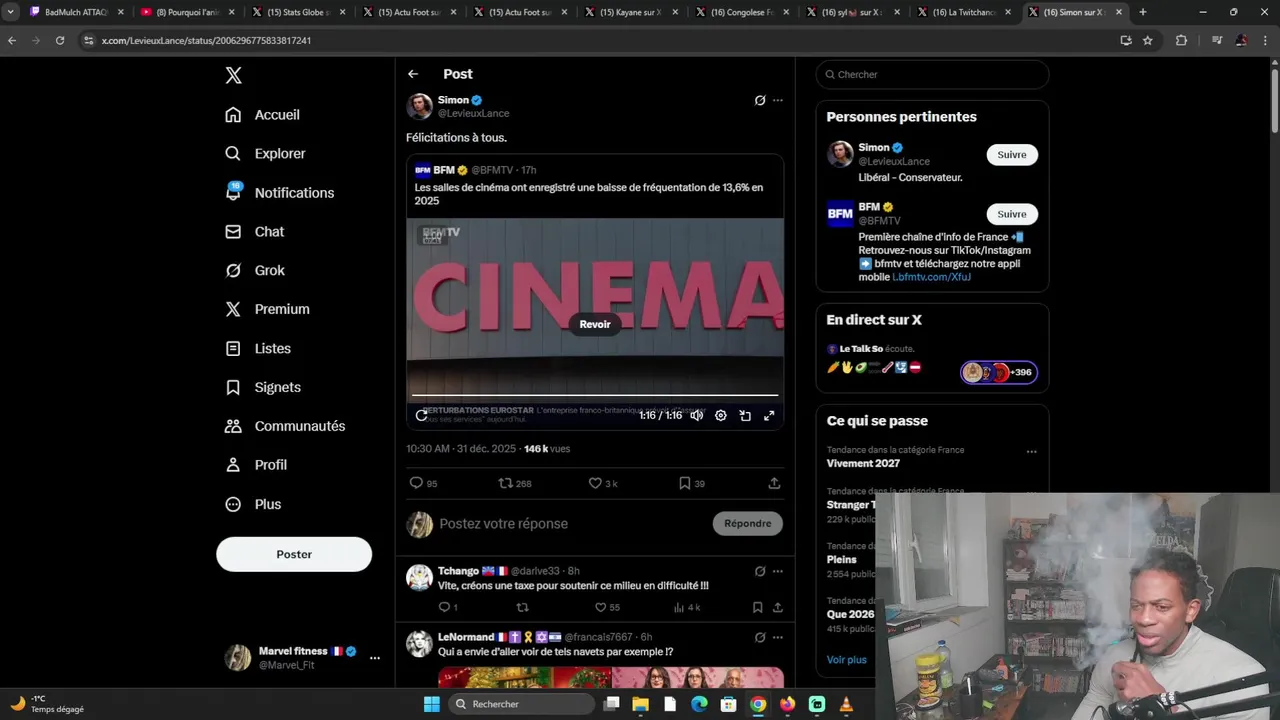Open more options on Simon's post
Screen dimensions: 1280x720
778,101
